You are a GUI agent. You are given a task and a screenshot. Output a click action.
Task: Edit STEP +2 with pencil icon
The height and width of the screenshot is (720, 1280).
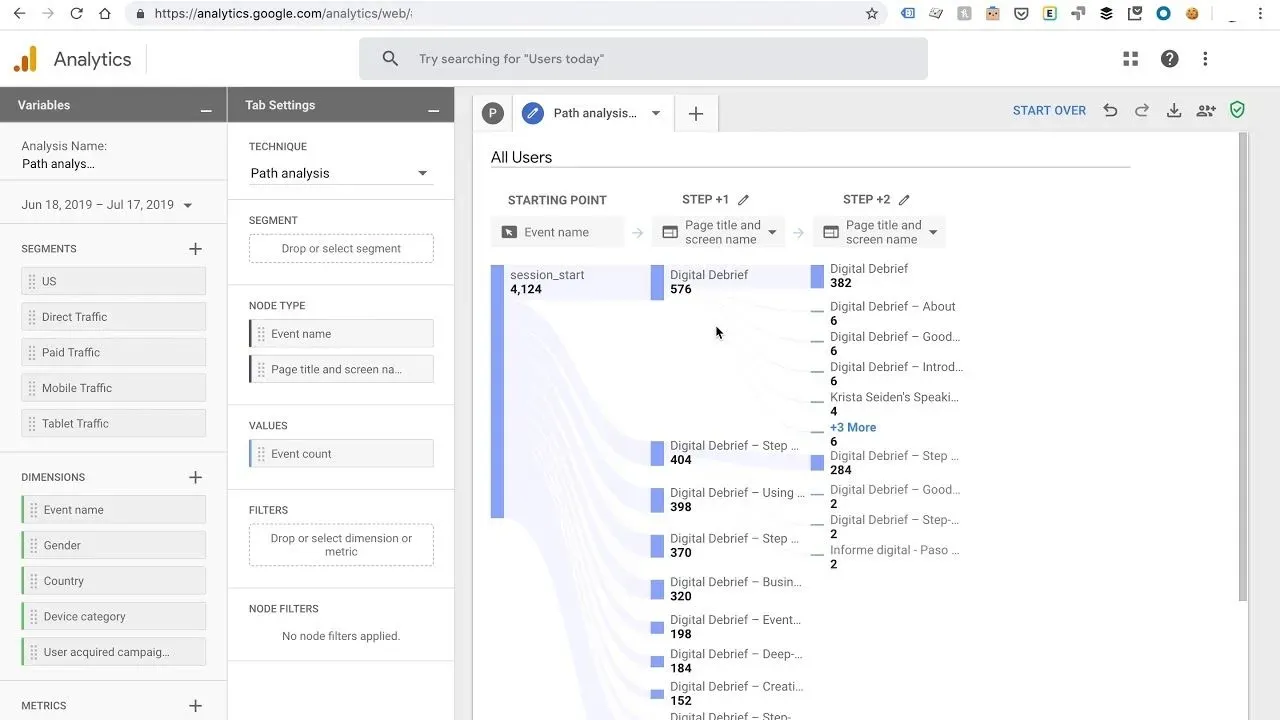pos(904,200)
